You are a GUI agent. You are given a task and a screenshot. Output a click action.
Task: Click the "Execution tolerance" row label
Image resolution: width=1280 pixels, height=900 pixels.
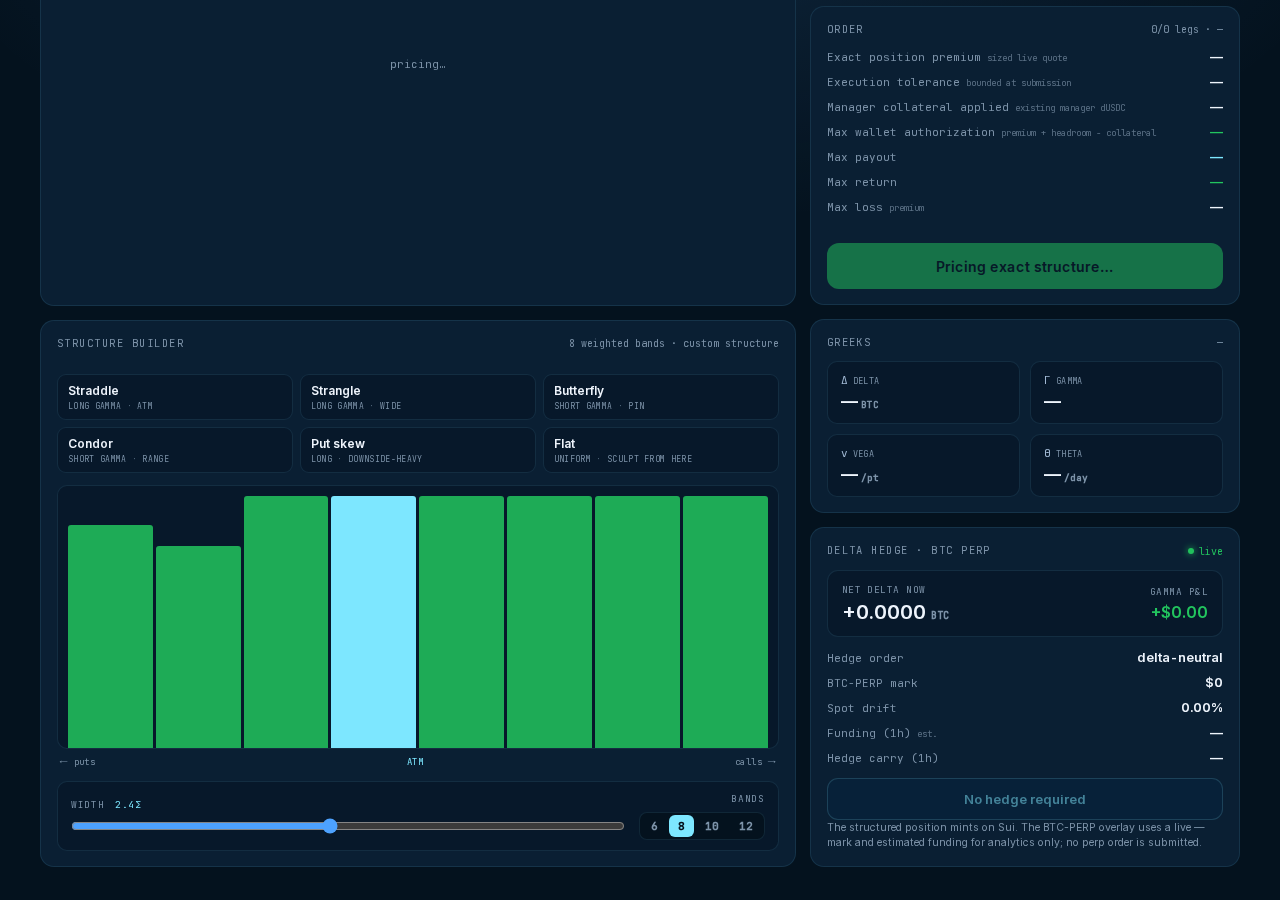pyautogui.click(x=893, y=82)
